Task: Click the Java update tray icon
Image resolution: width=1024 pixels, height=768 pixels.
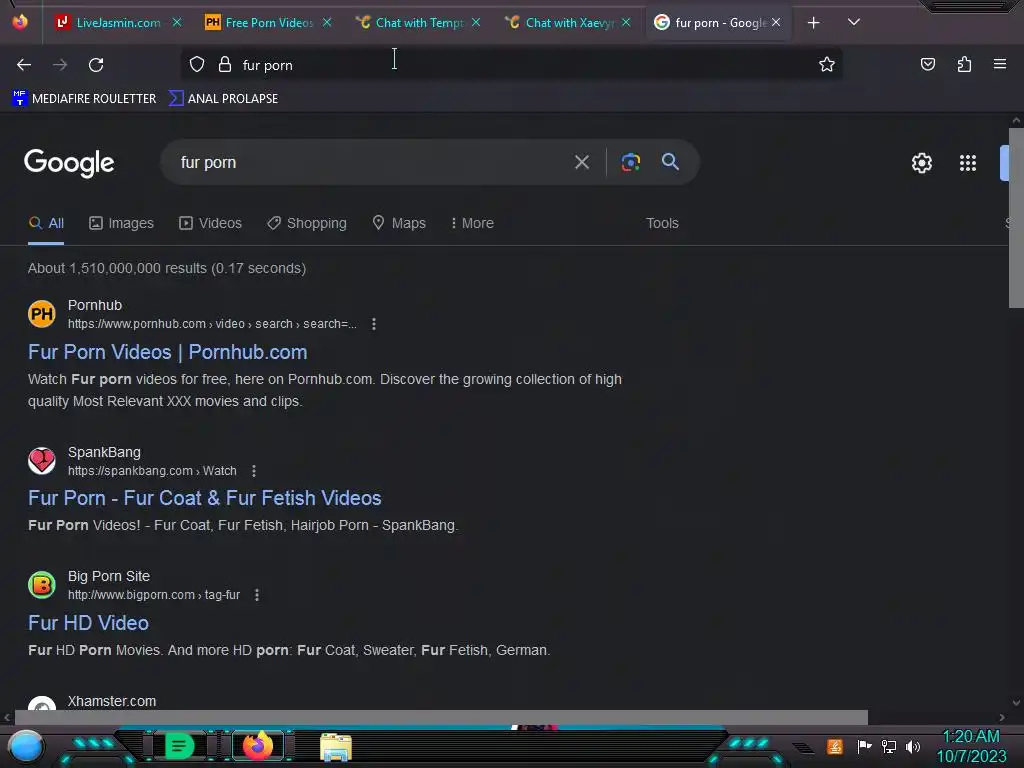Action: point(835,746)
